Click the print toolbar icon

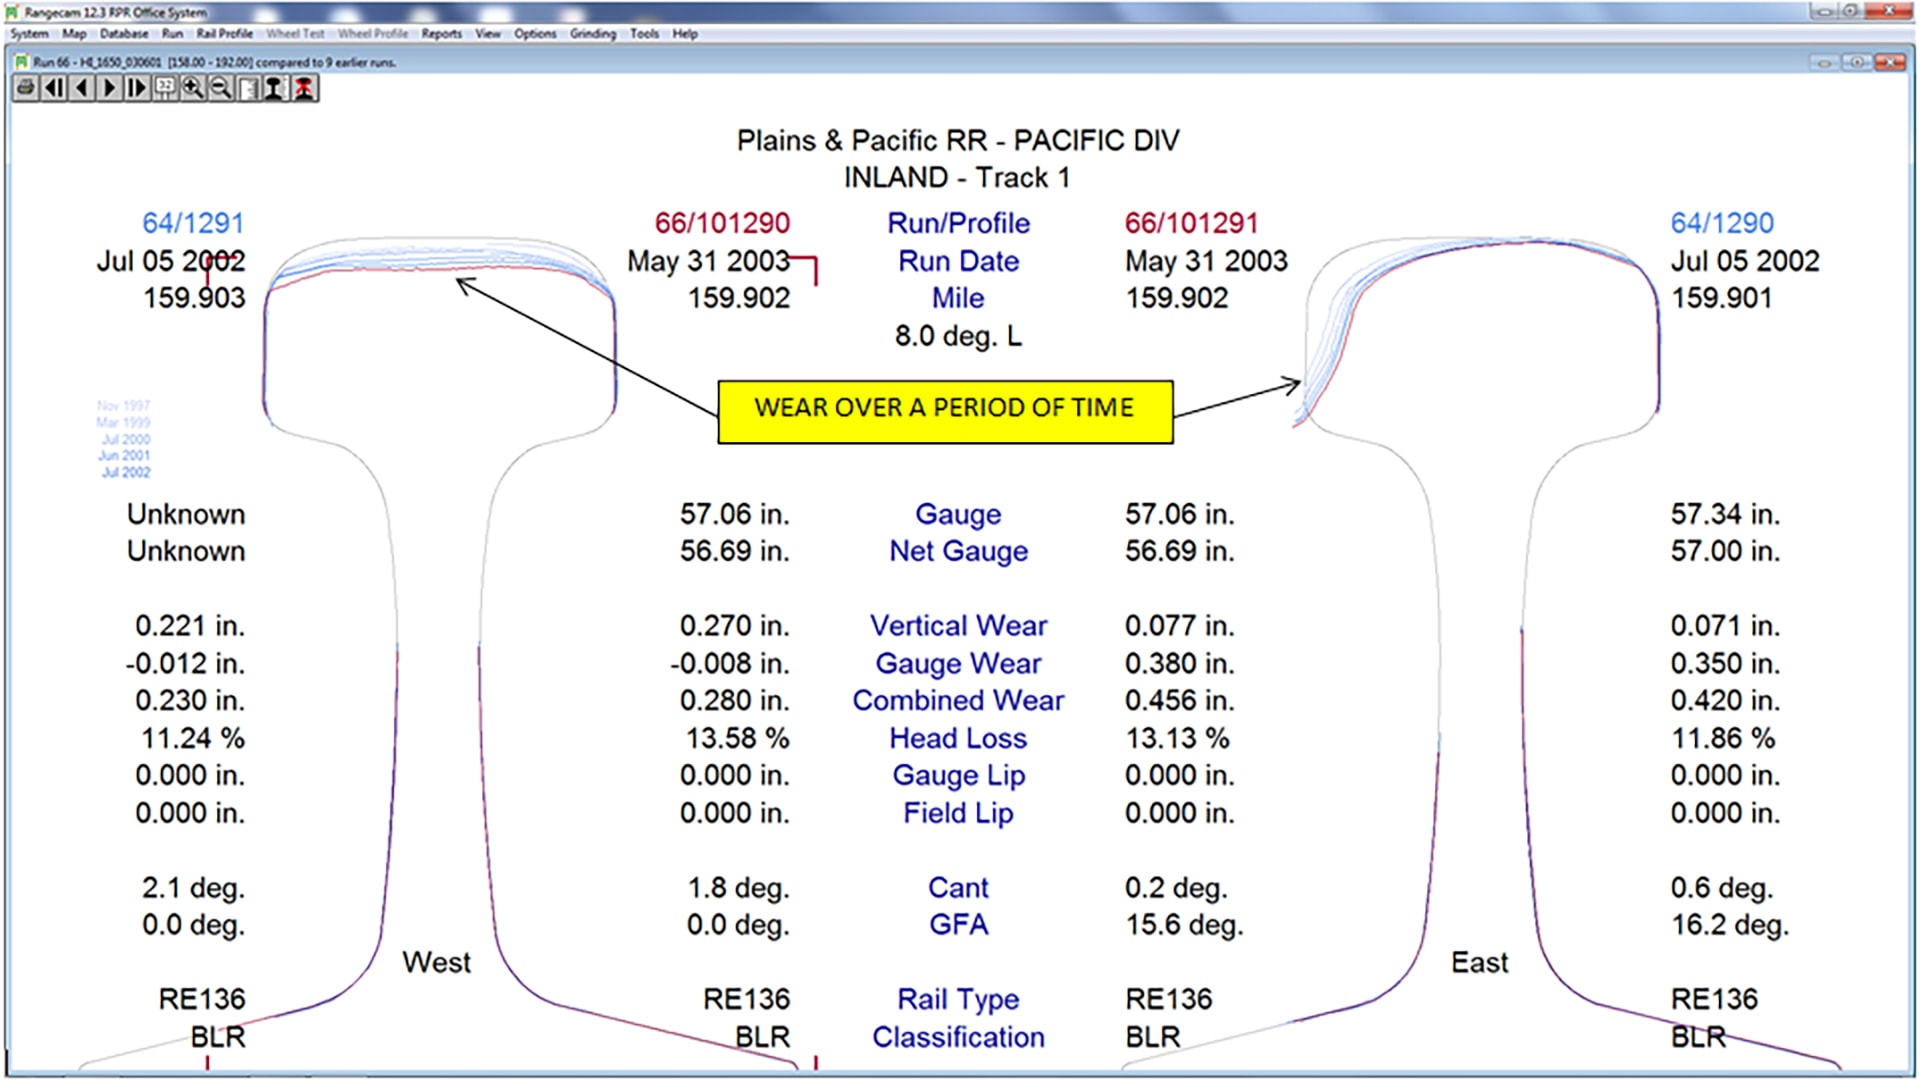pos(26,89)
